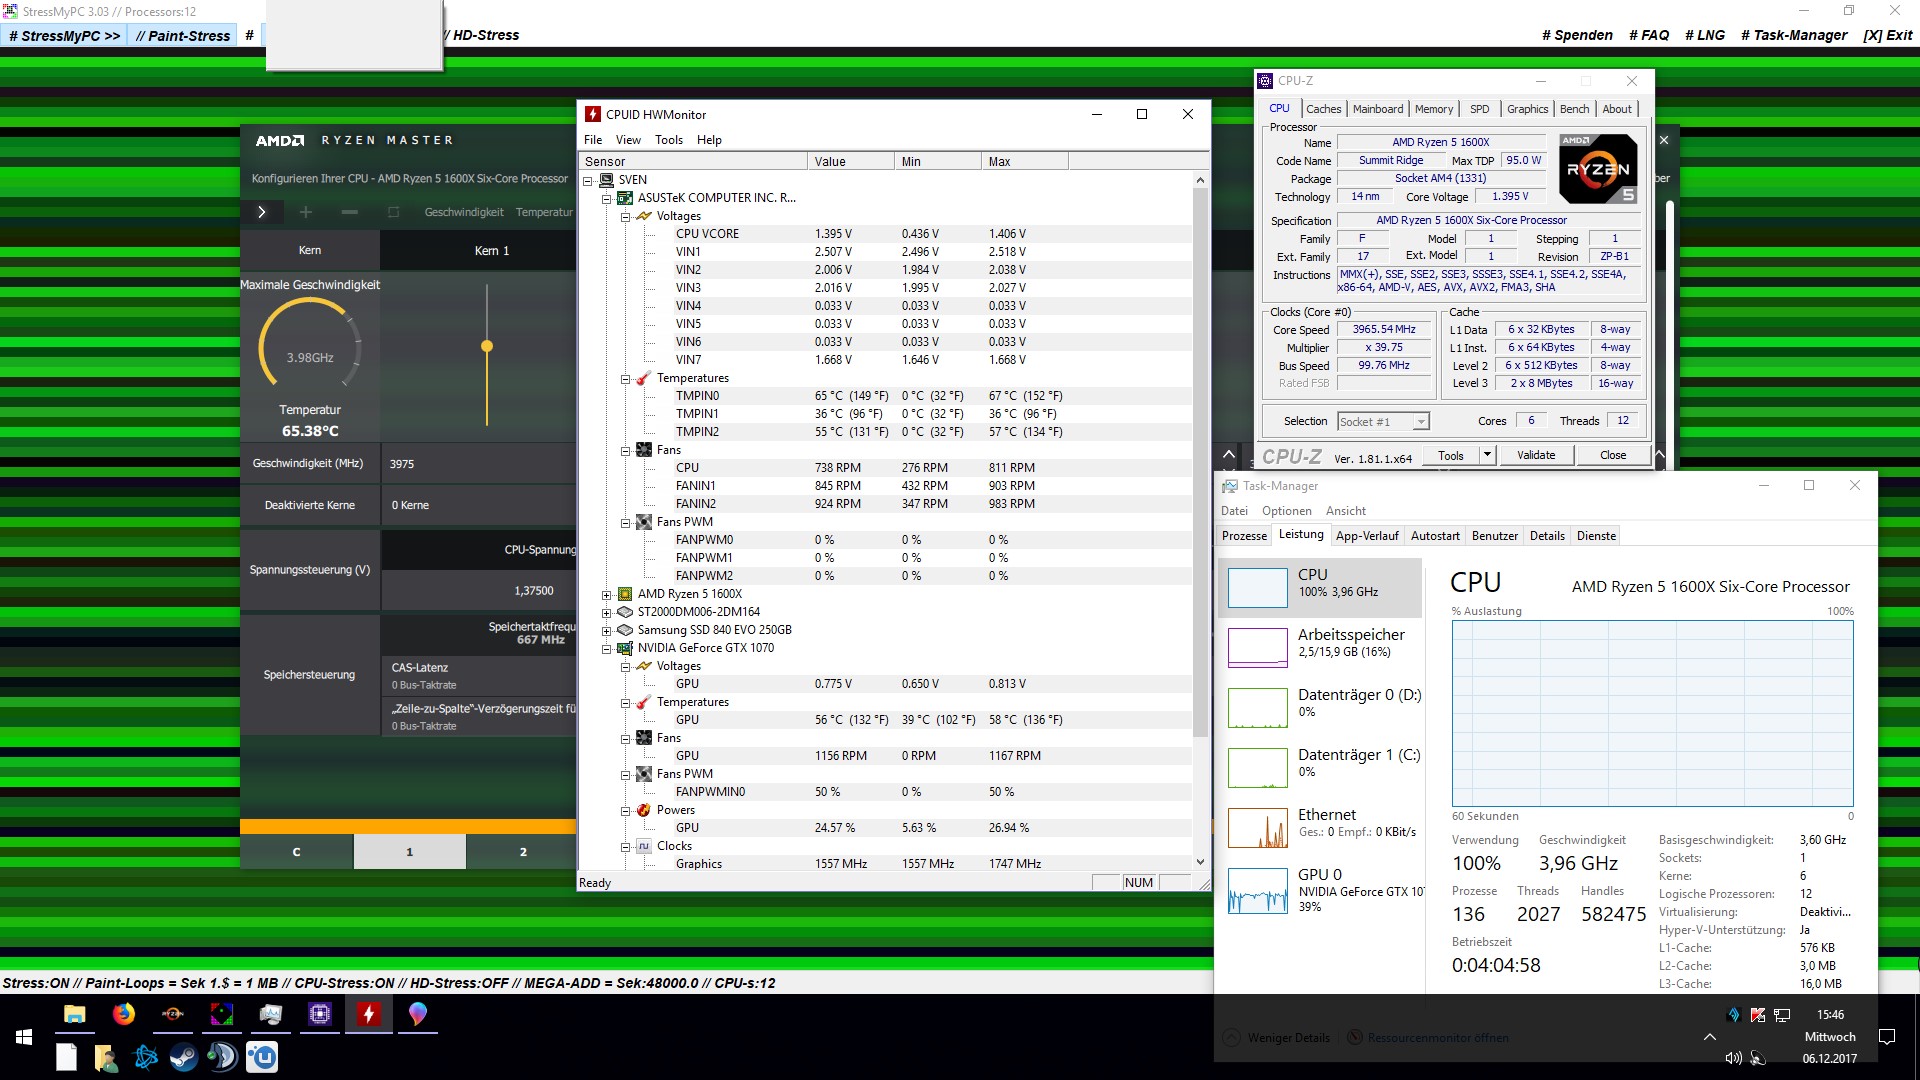Open the CPU-Z taskbar icon
The image size is (1920, 1080).
coord(320,1014)
